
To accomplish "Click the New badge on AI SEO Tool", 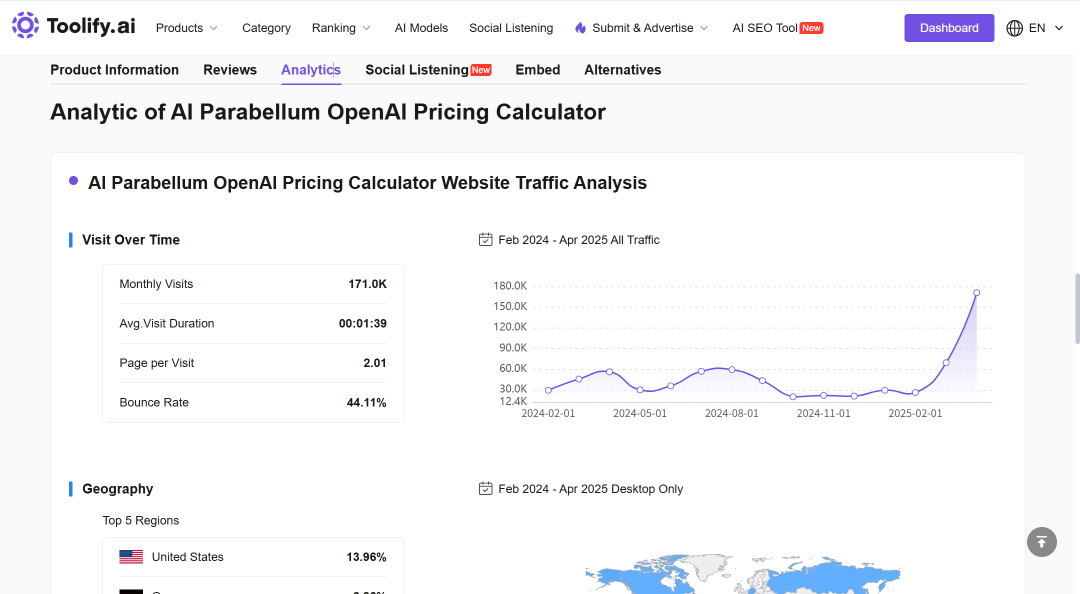I will point(811,28).
